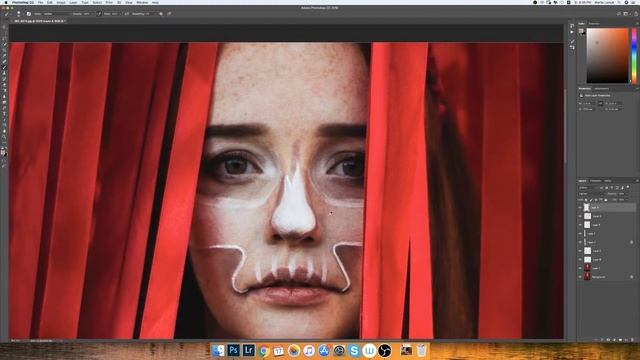Select the Eraser tool
The height and width of the screenshot is (360, 640).
4,84
